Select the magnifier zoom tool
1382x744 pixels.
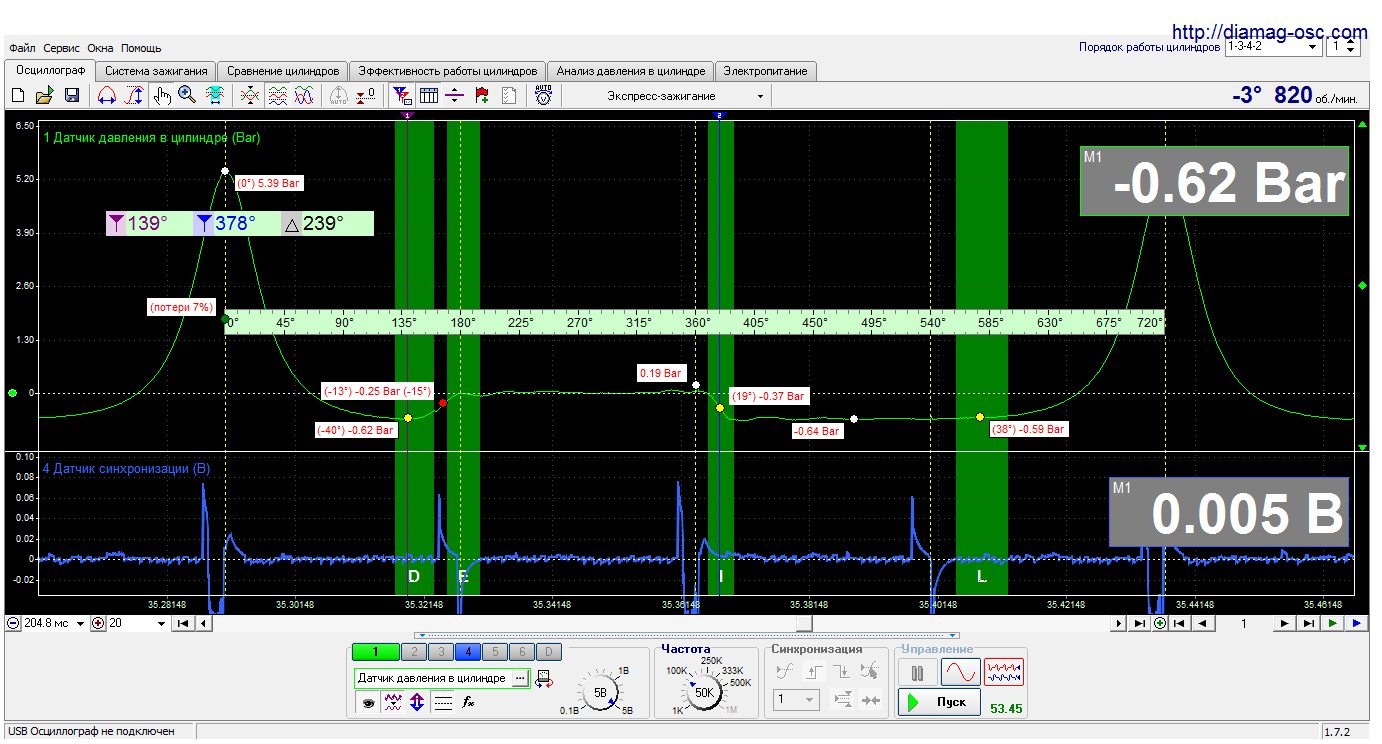187,96
